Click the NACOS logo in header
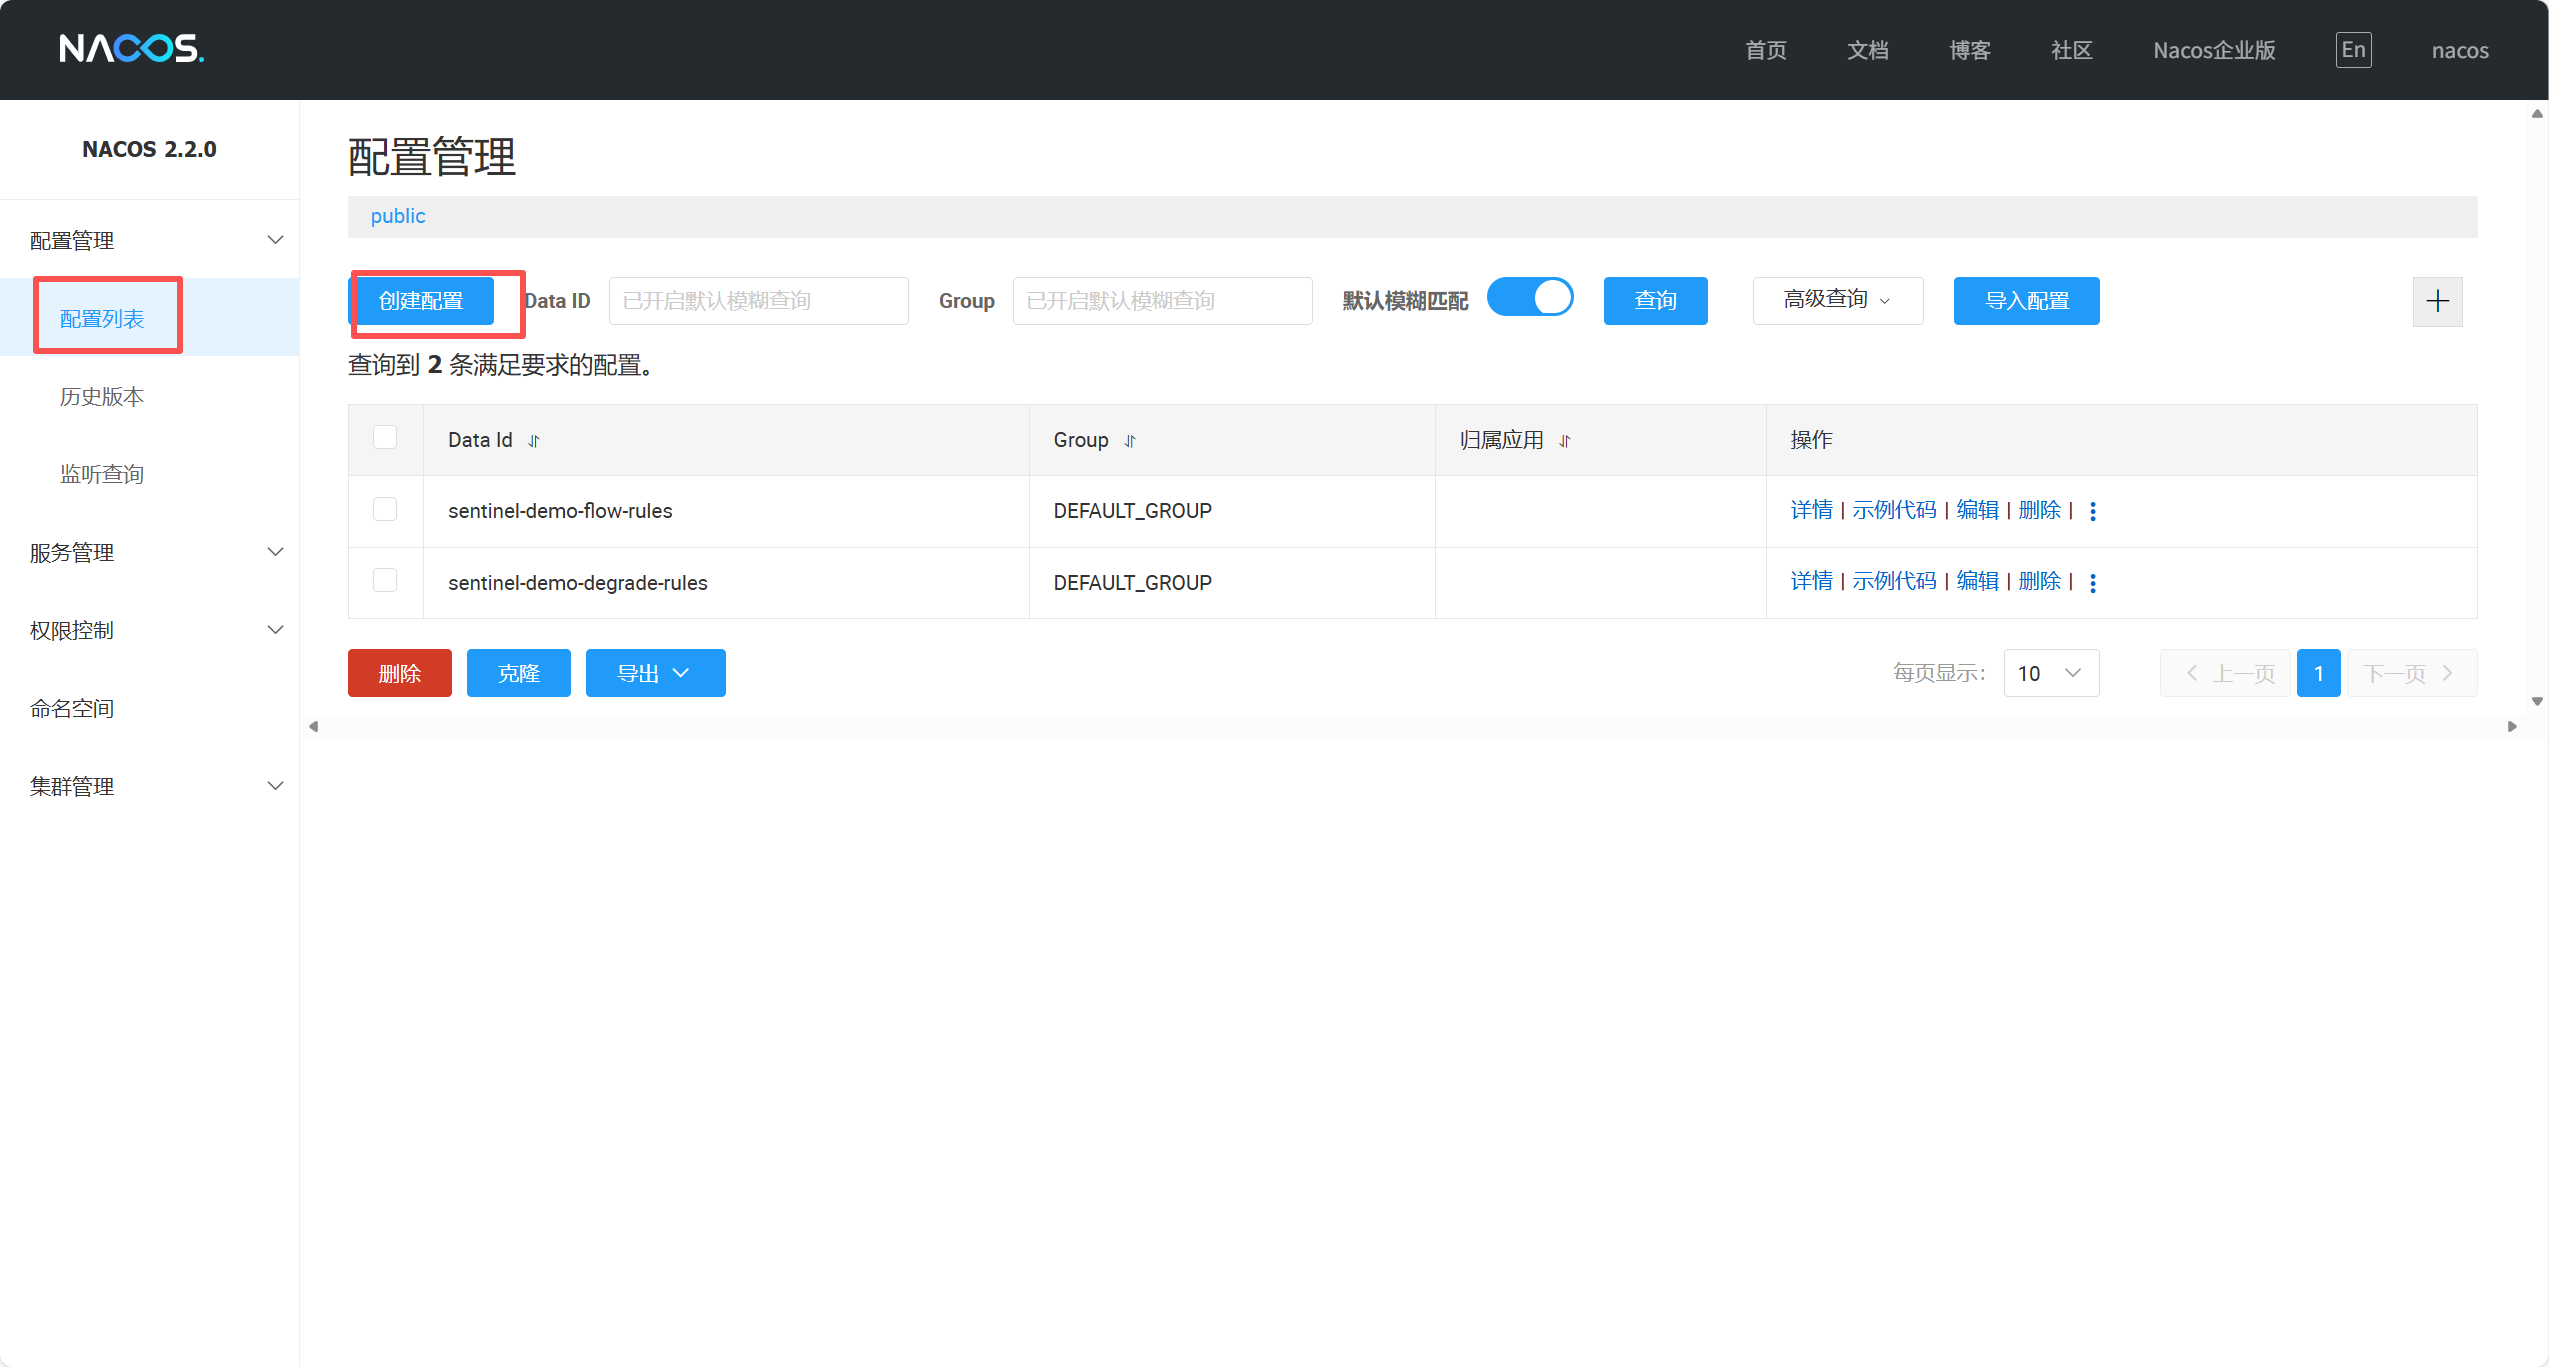 [x=131, y=48]
